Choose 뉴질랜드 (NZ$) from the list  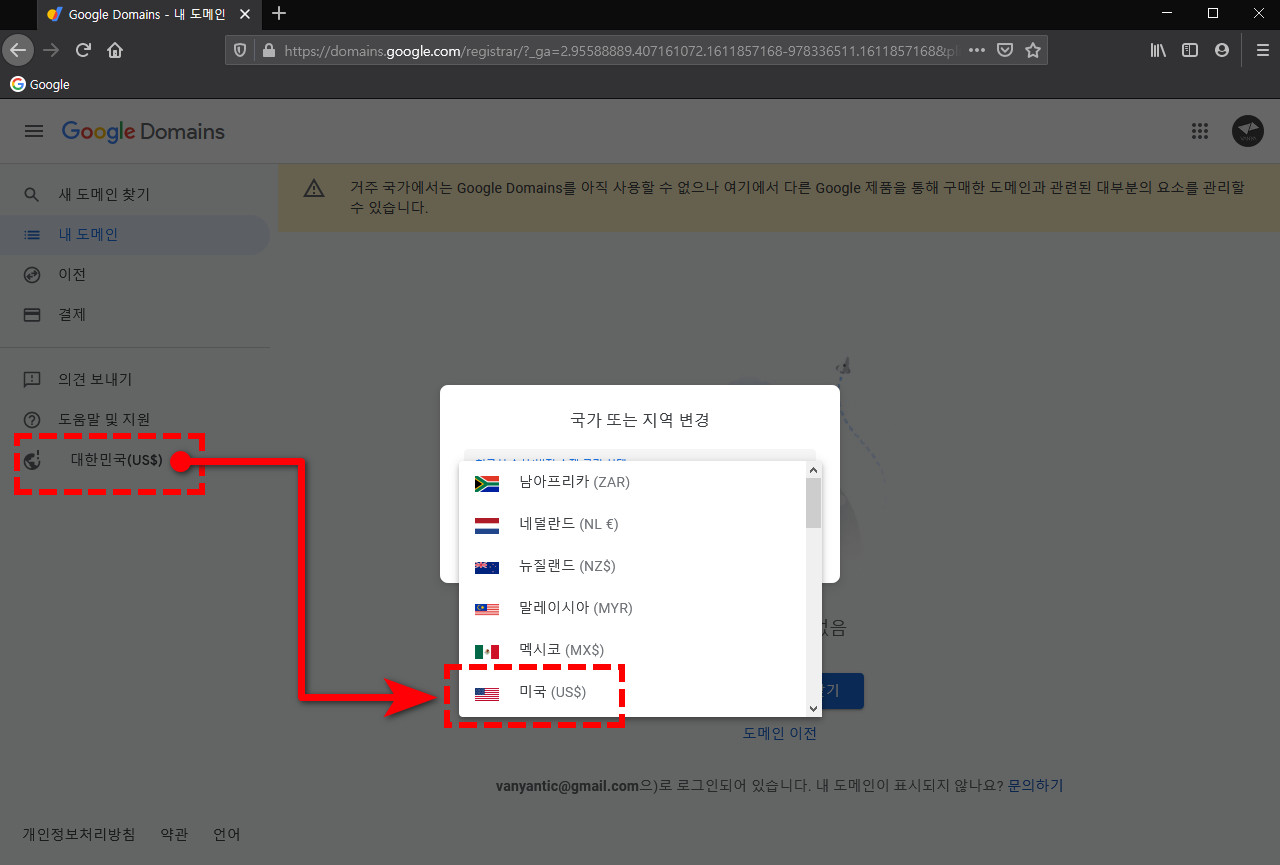[x=633, y=567]
